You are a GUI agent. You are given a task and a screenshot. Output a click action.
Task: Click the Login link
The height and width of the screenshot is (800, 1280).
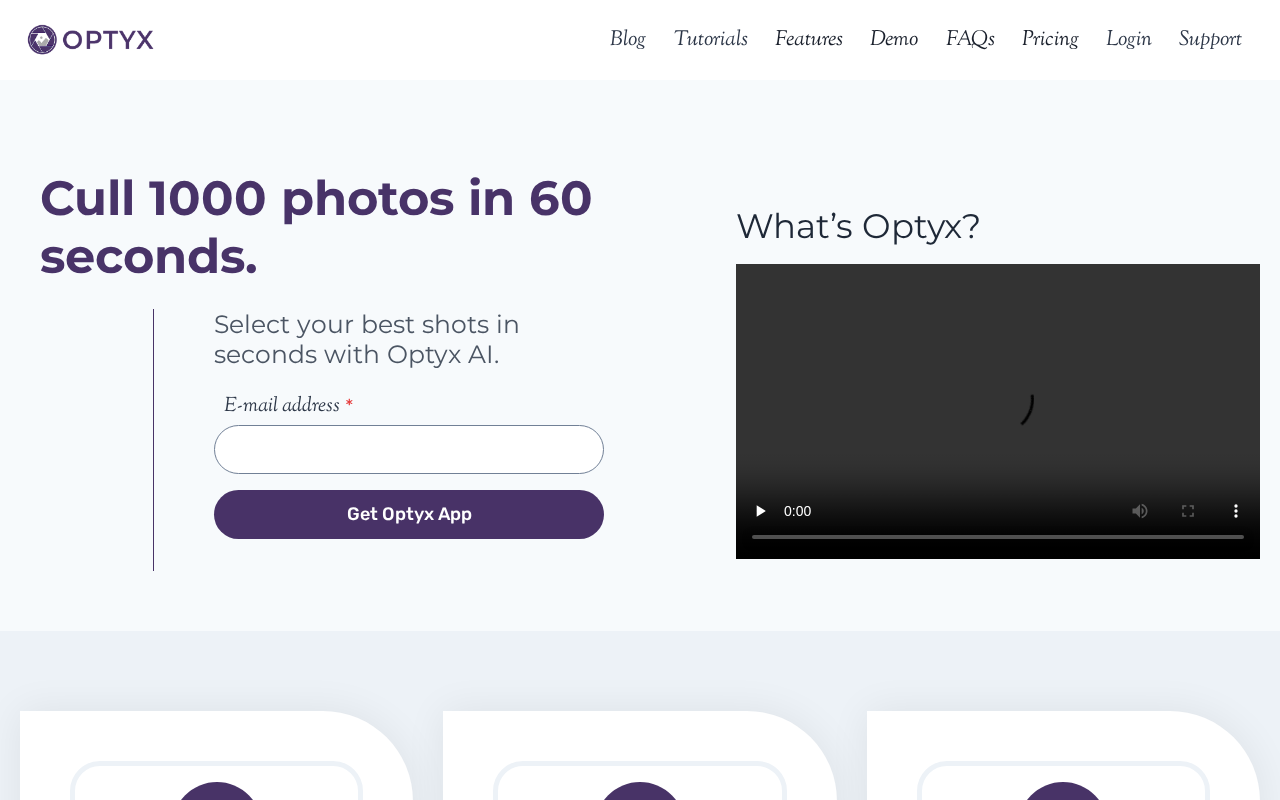[1128, 39]
